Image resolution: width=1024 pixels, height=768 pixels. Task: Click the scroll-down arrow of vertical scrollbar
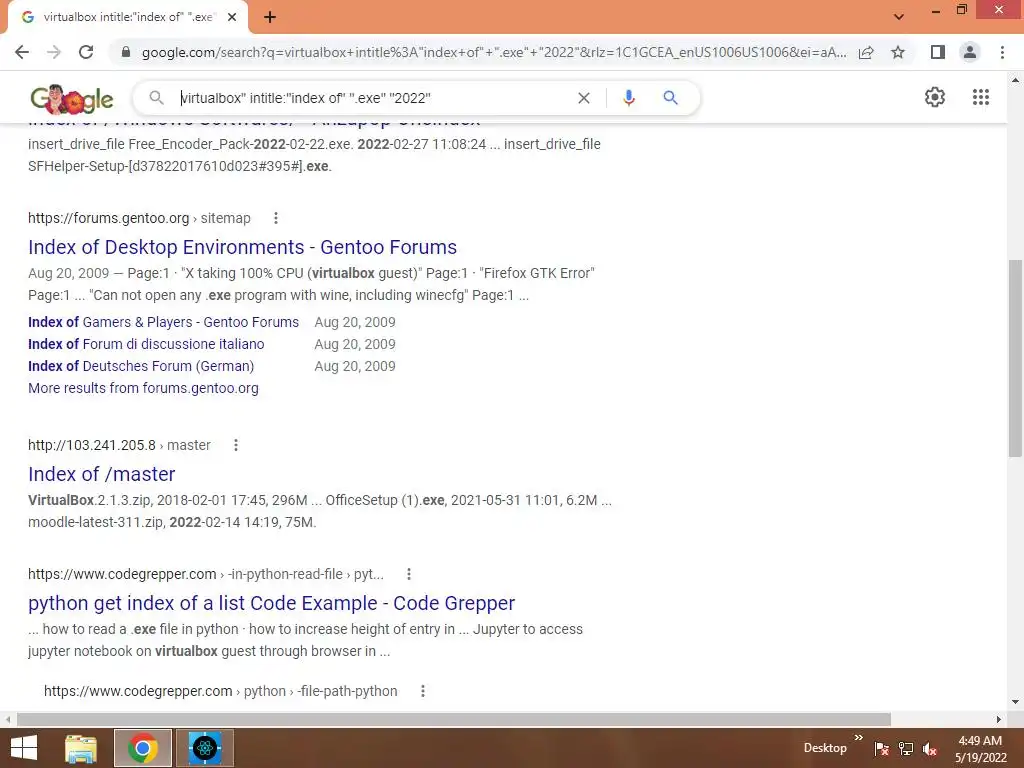1015,703
